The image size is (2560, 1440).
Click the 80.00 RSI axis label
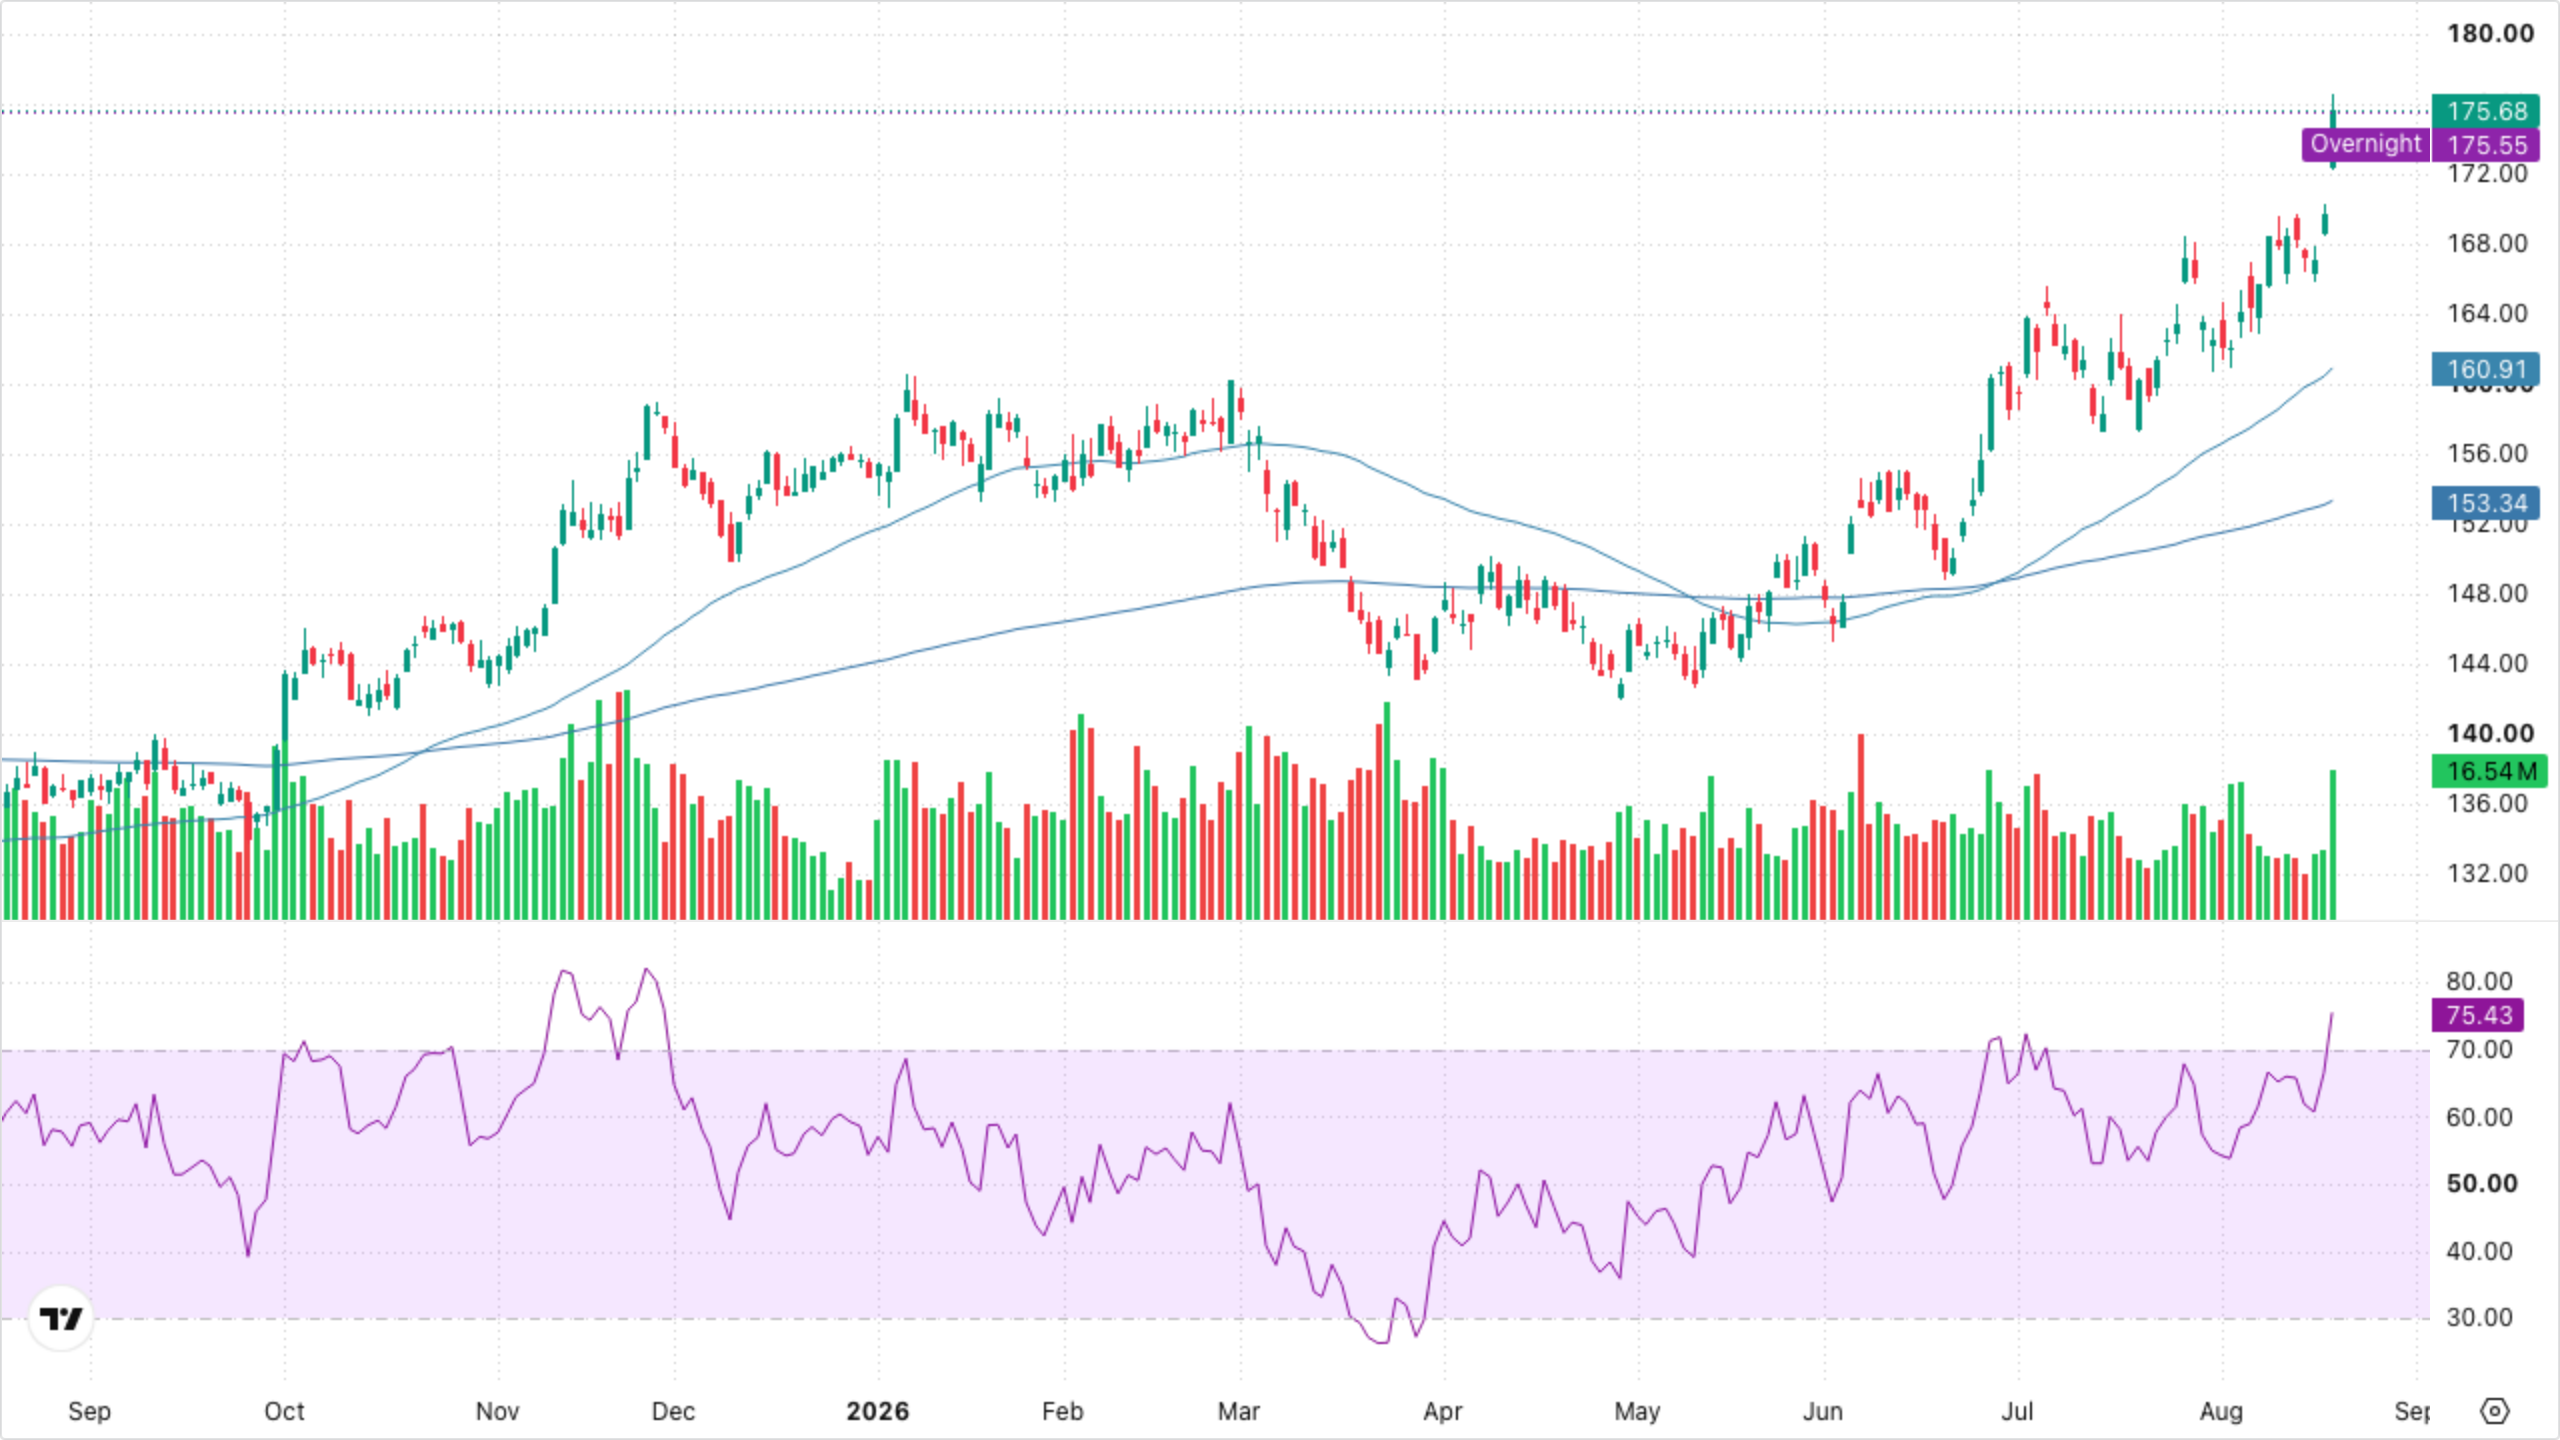2479,982
